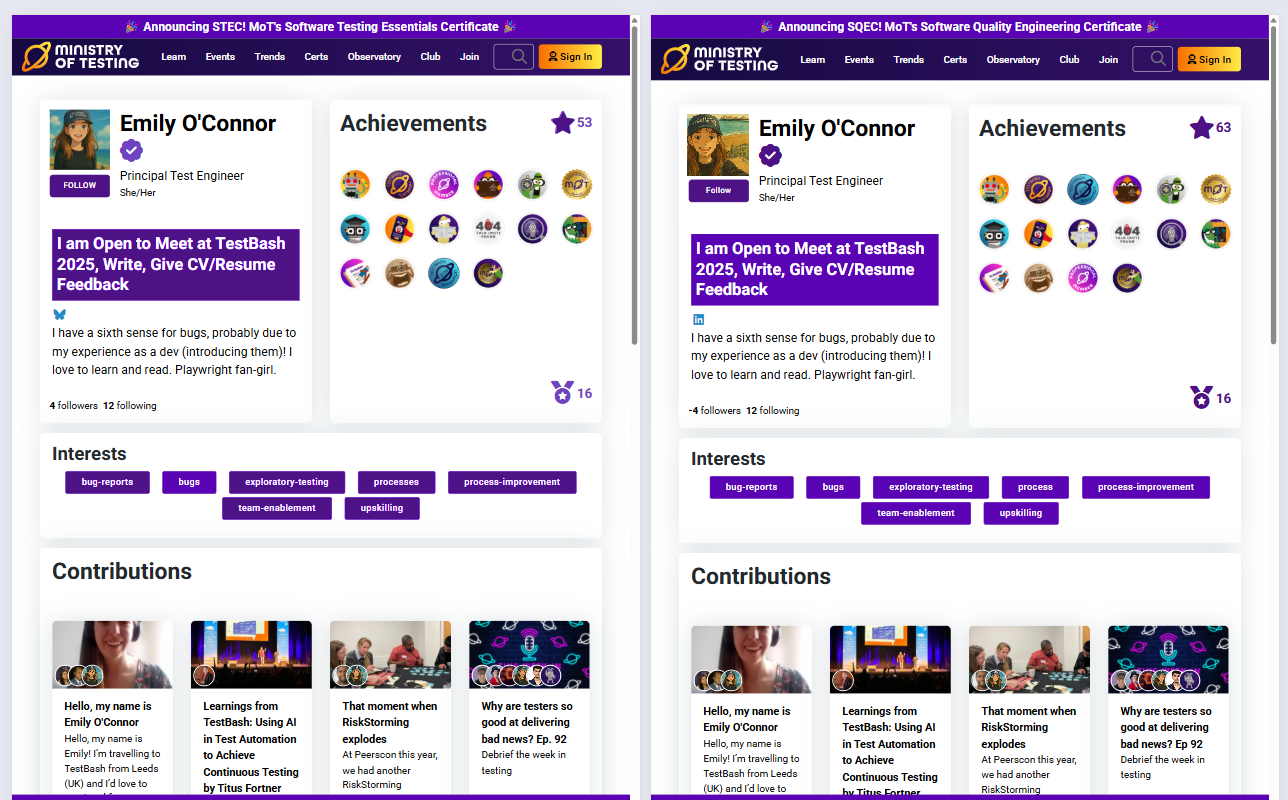Click the Professional Member badge in left window
Screen dimensions: 1288x800
point(444,184)
